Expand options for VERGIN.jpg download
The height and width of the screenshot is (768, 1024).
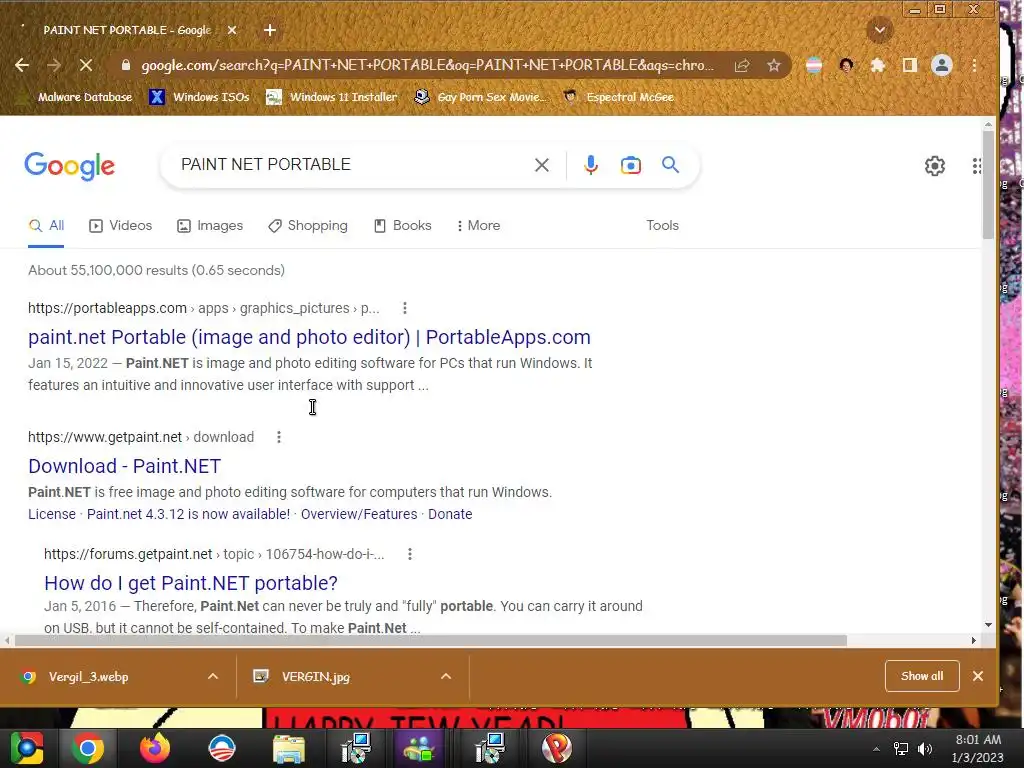click(x=446, y=677)
